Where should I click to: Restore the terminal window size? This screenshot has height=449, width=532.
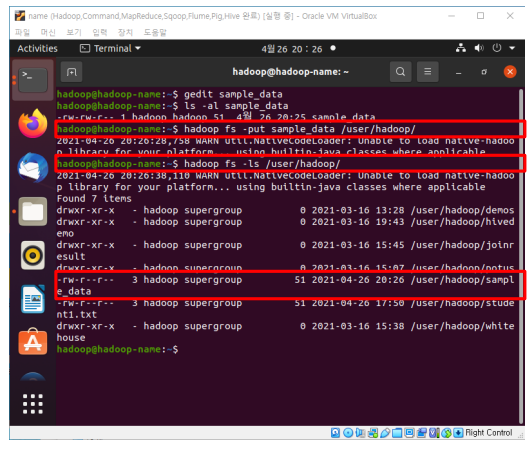coord(484,72)
